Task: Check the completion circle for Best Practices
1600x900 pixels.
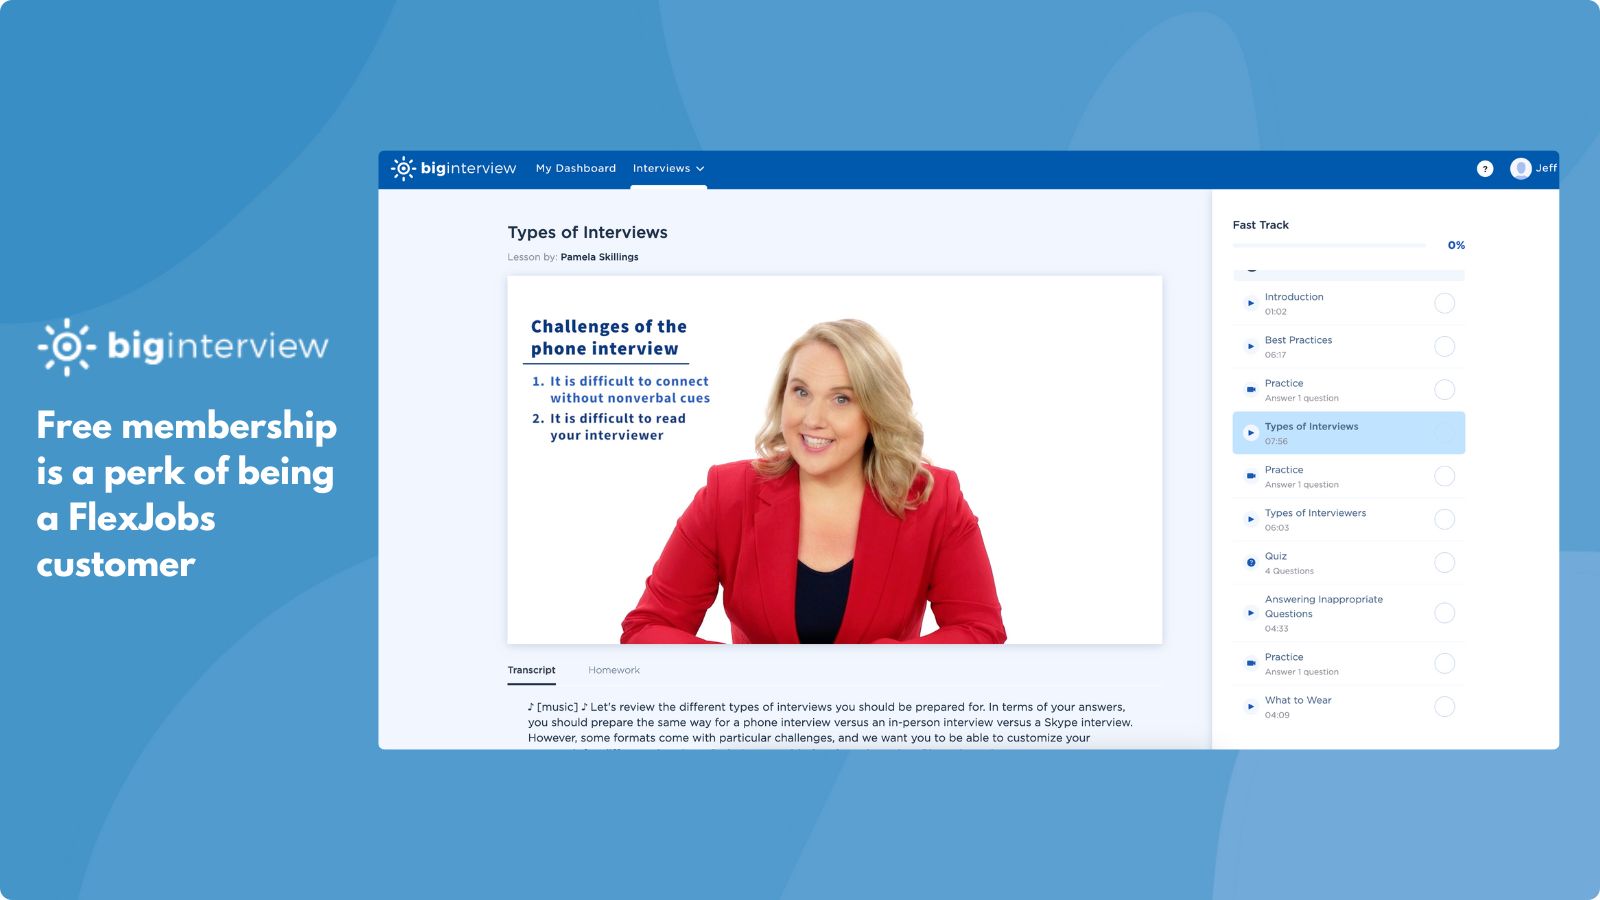Action: 1445,346
